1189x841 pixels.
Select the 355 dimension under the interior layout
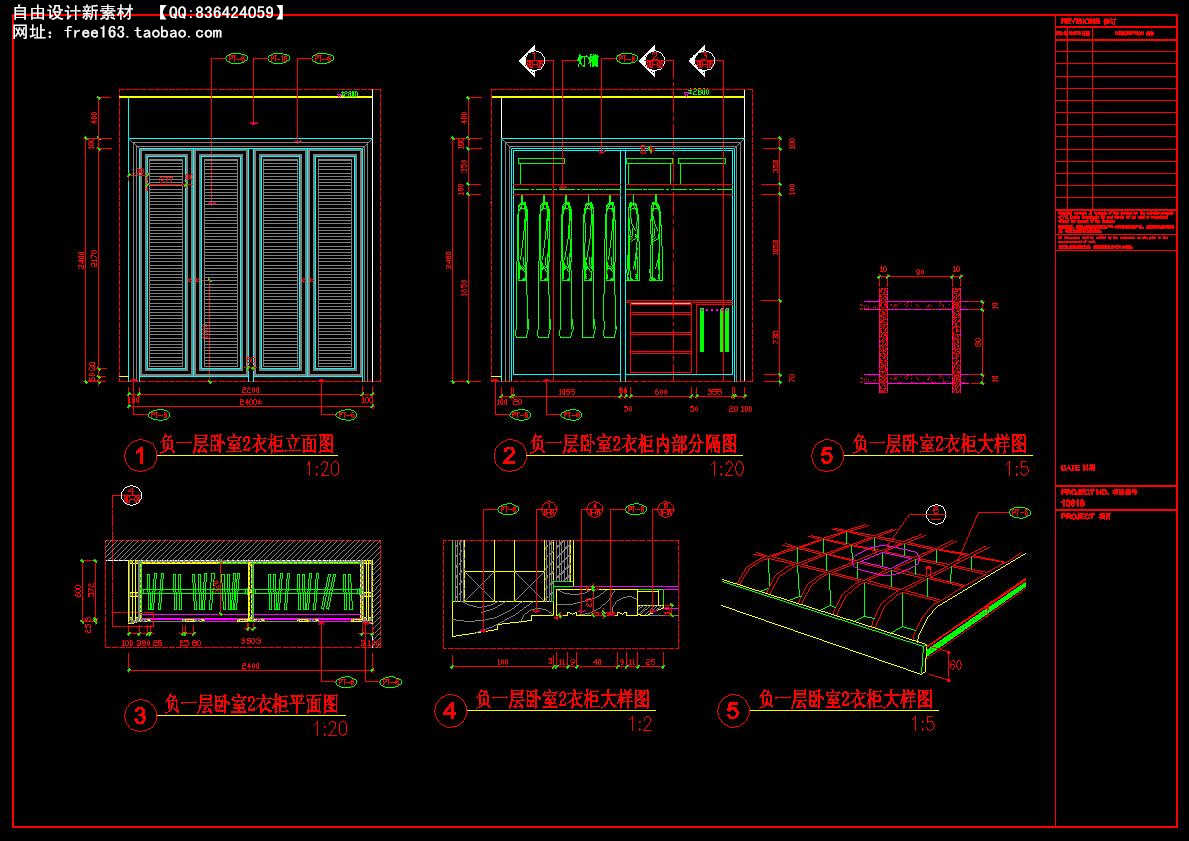point(714,392)
